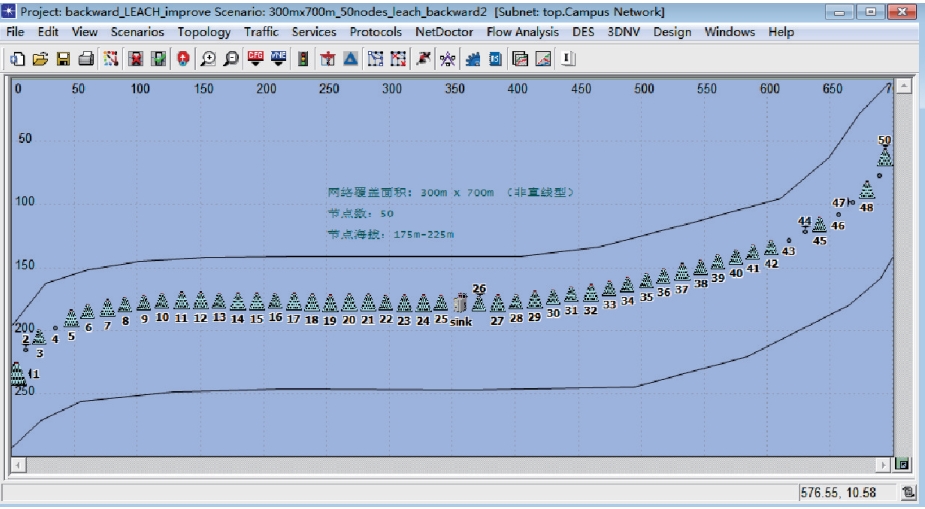Click the application icon in the title bar
This screenshot has height=509, width=925.
[x=9, y=11]
